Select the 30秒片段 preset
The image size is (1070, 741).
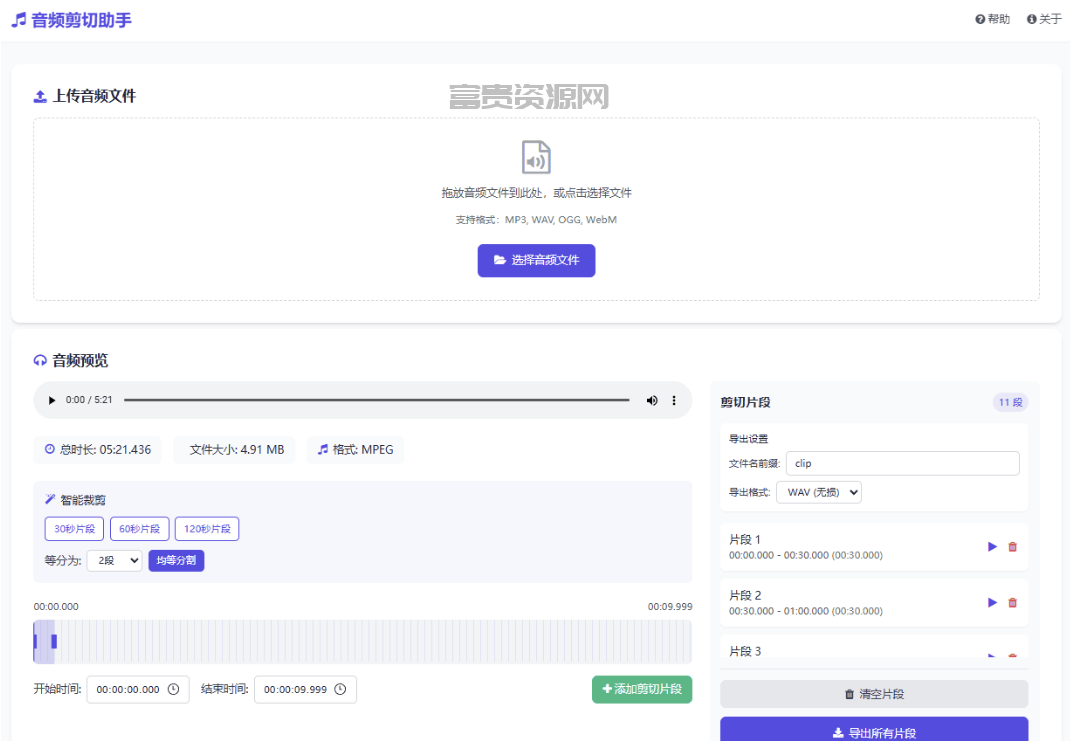pos(74,529)
